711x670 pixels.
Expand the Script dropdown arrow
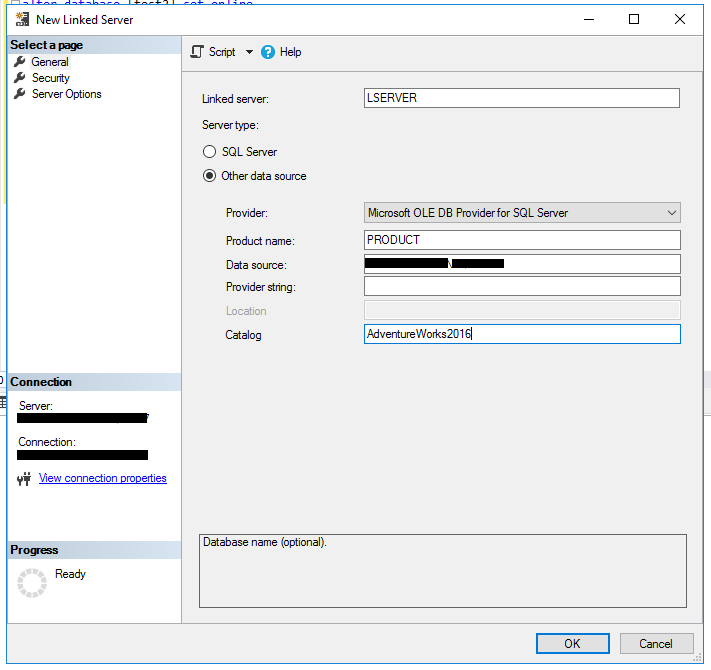pos(249,52)
